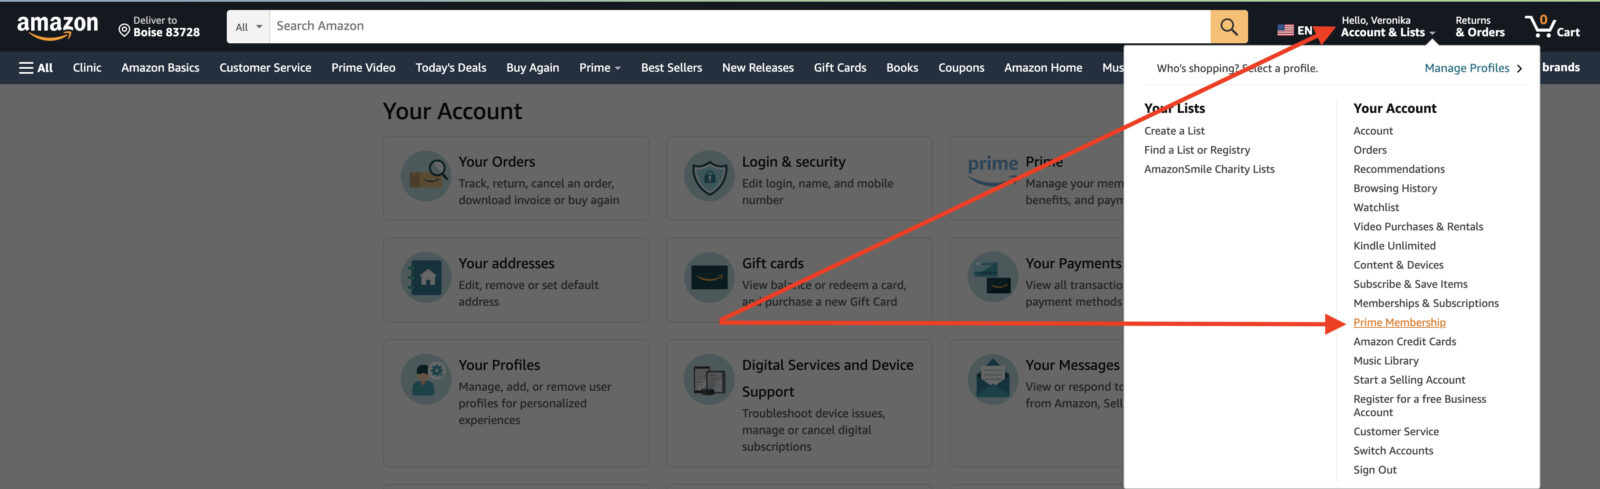This screenshot has height=489, width=1600.
Task: Click the Amazon logo
Action: point(57,28)
